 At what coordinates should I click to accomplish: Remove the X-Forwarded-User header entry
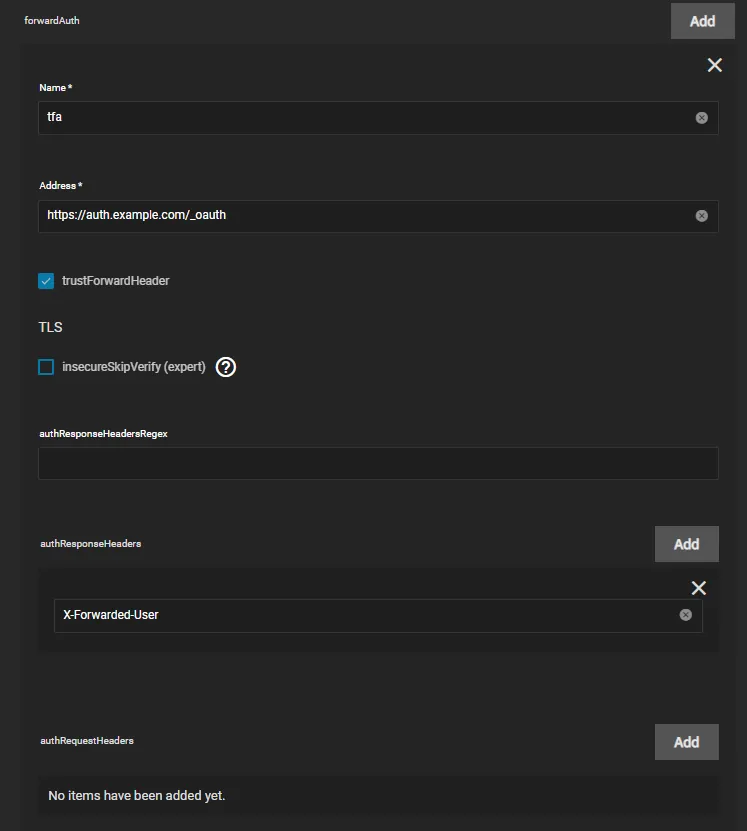click(x=698, y=588)
